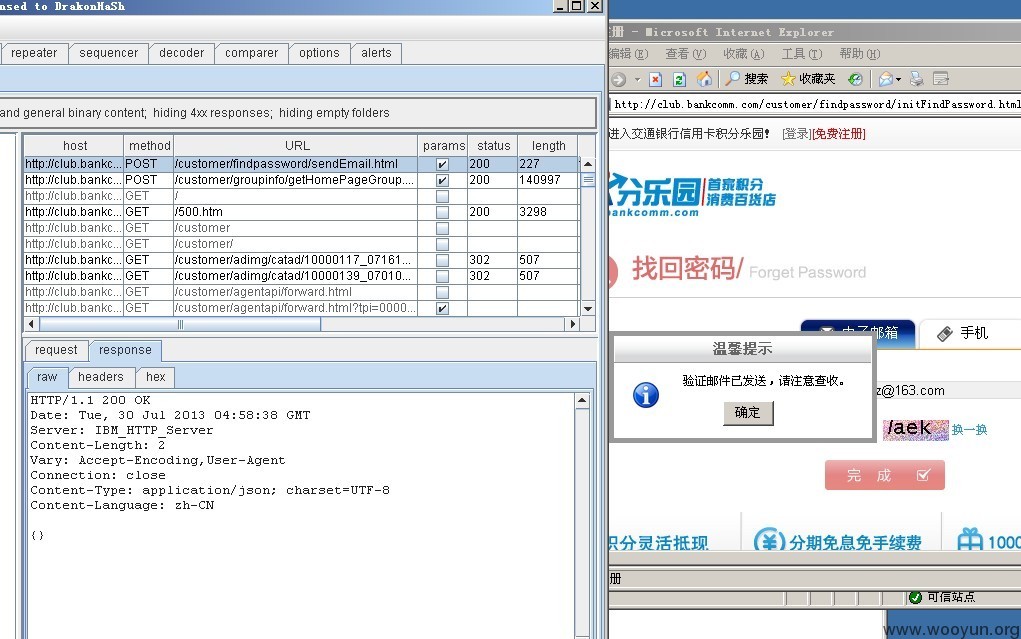Viewport: 1021px width, 639px height.
Task: Switch to the sequencer tab
Action: (x=109, y=53)
